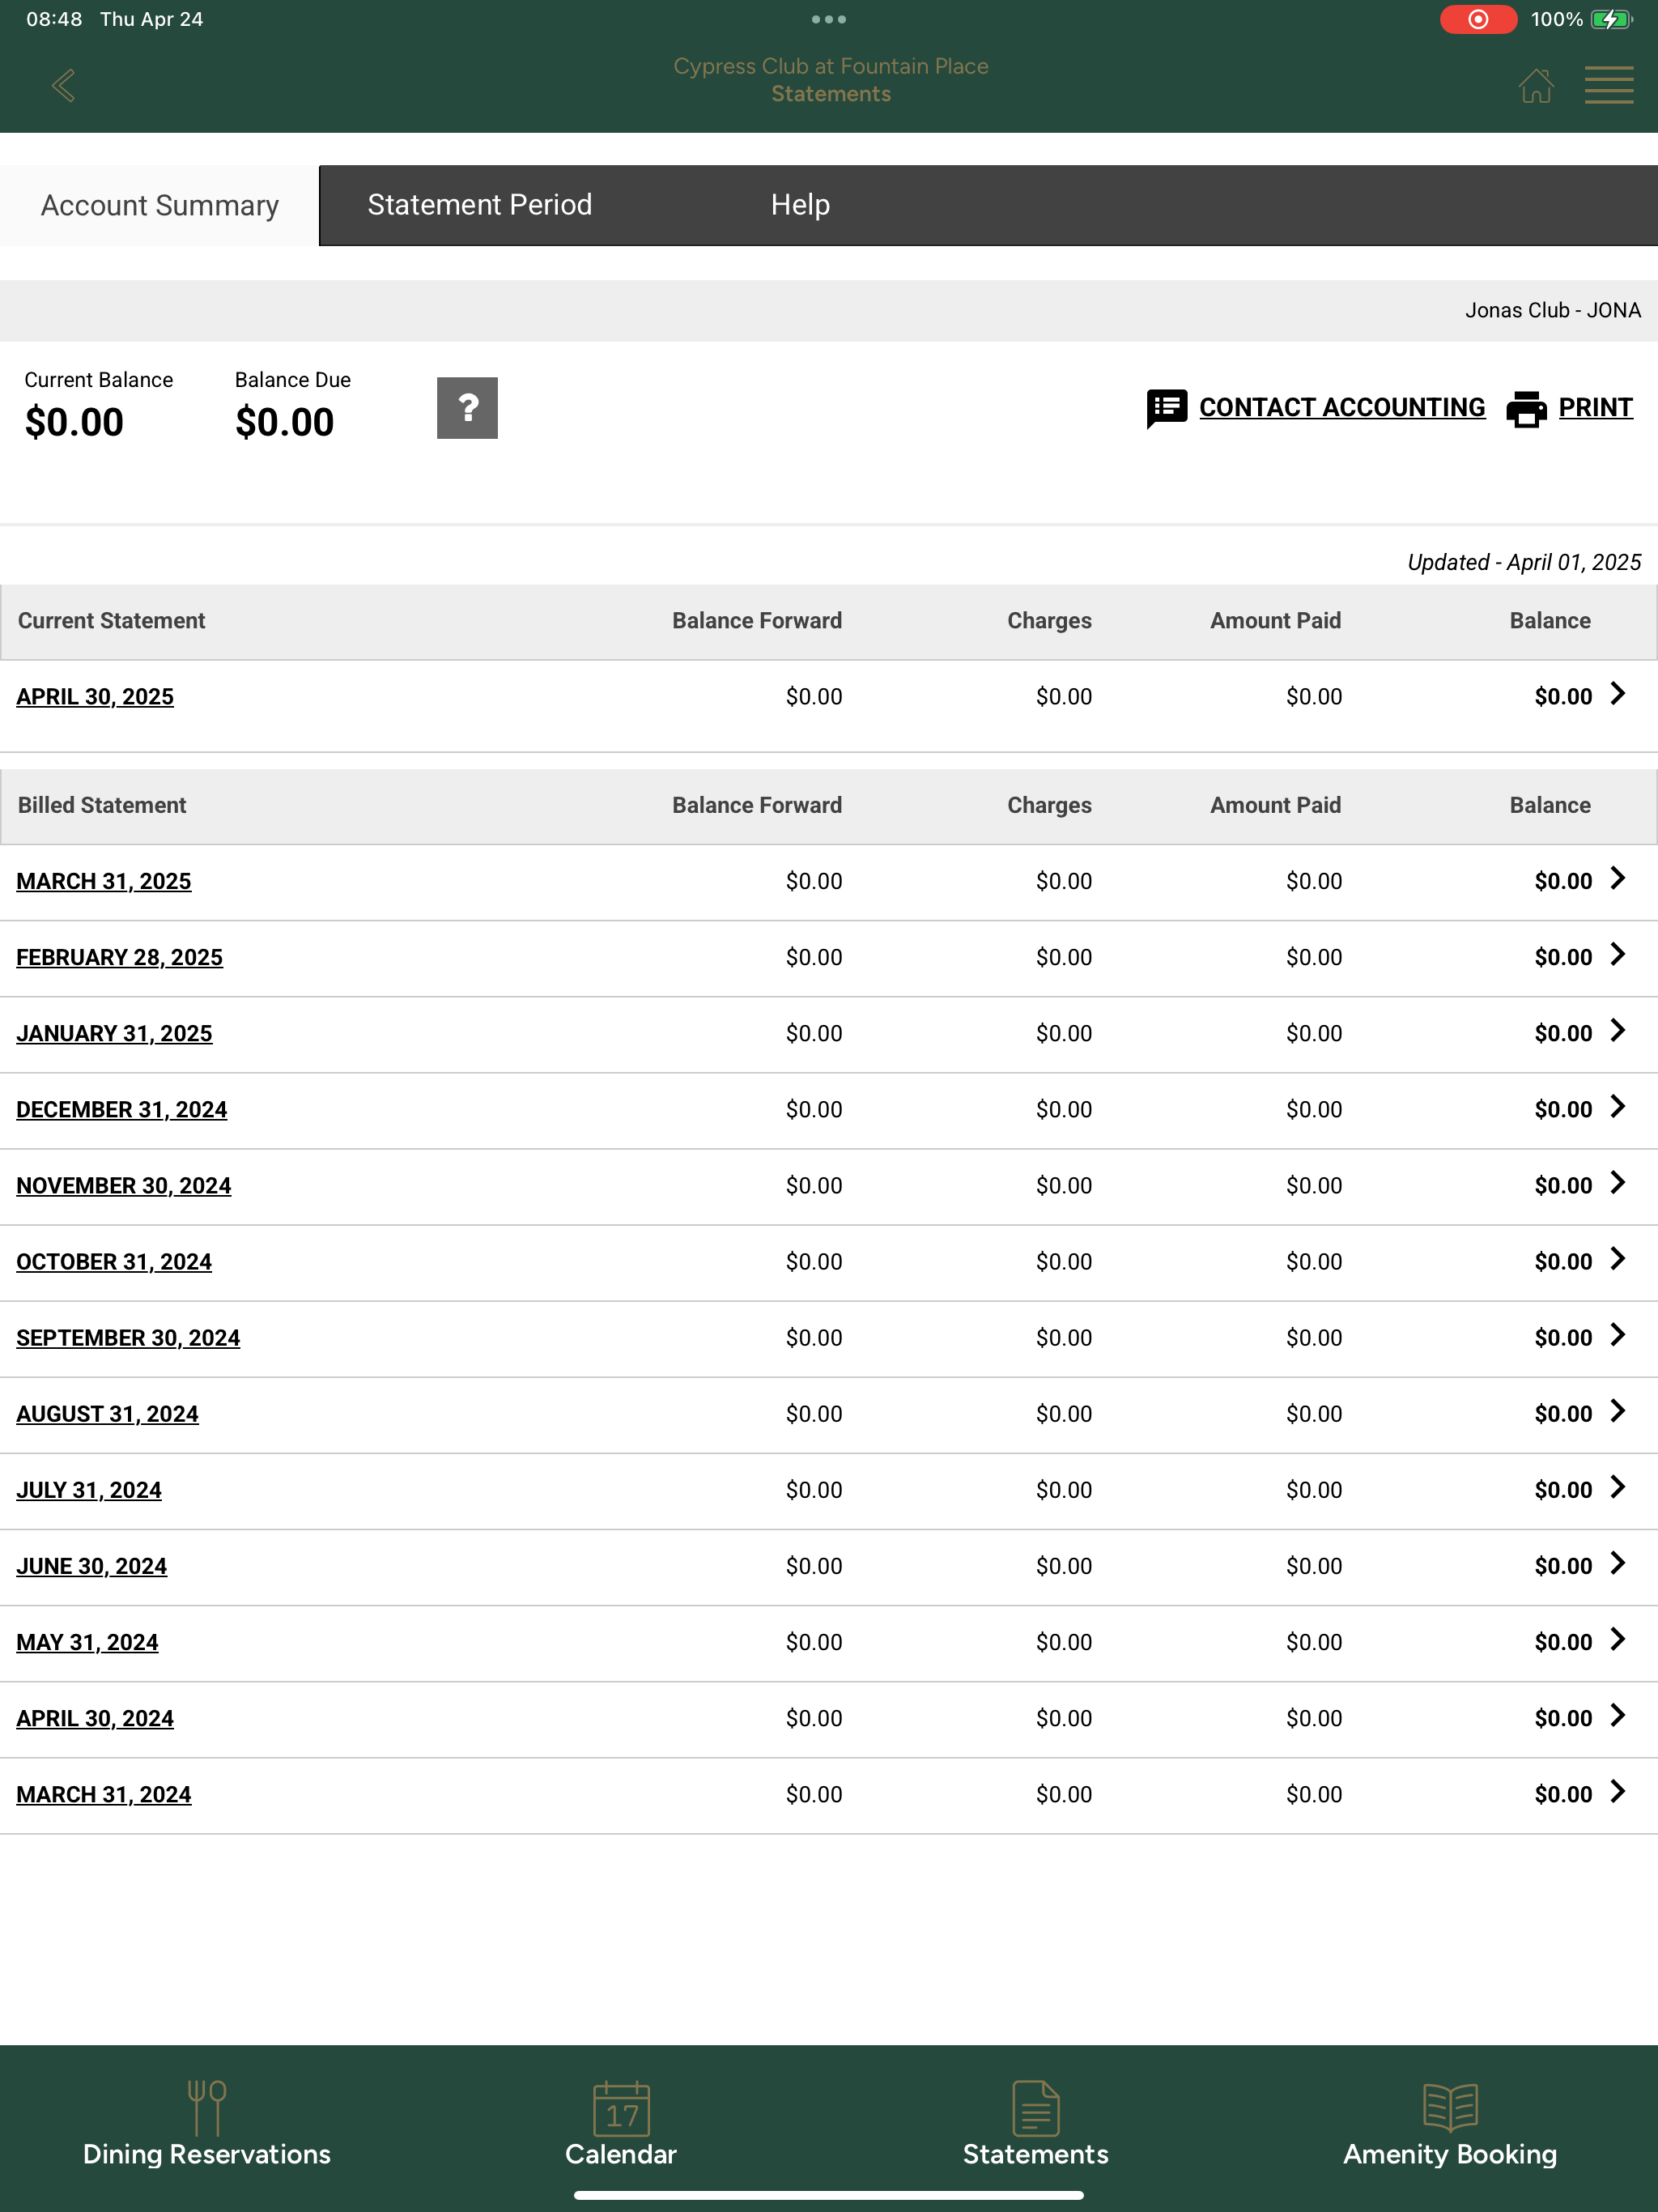Open the May 31, 2024 statement

click(x=87, y=1642)
